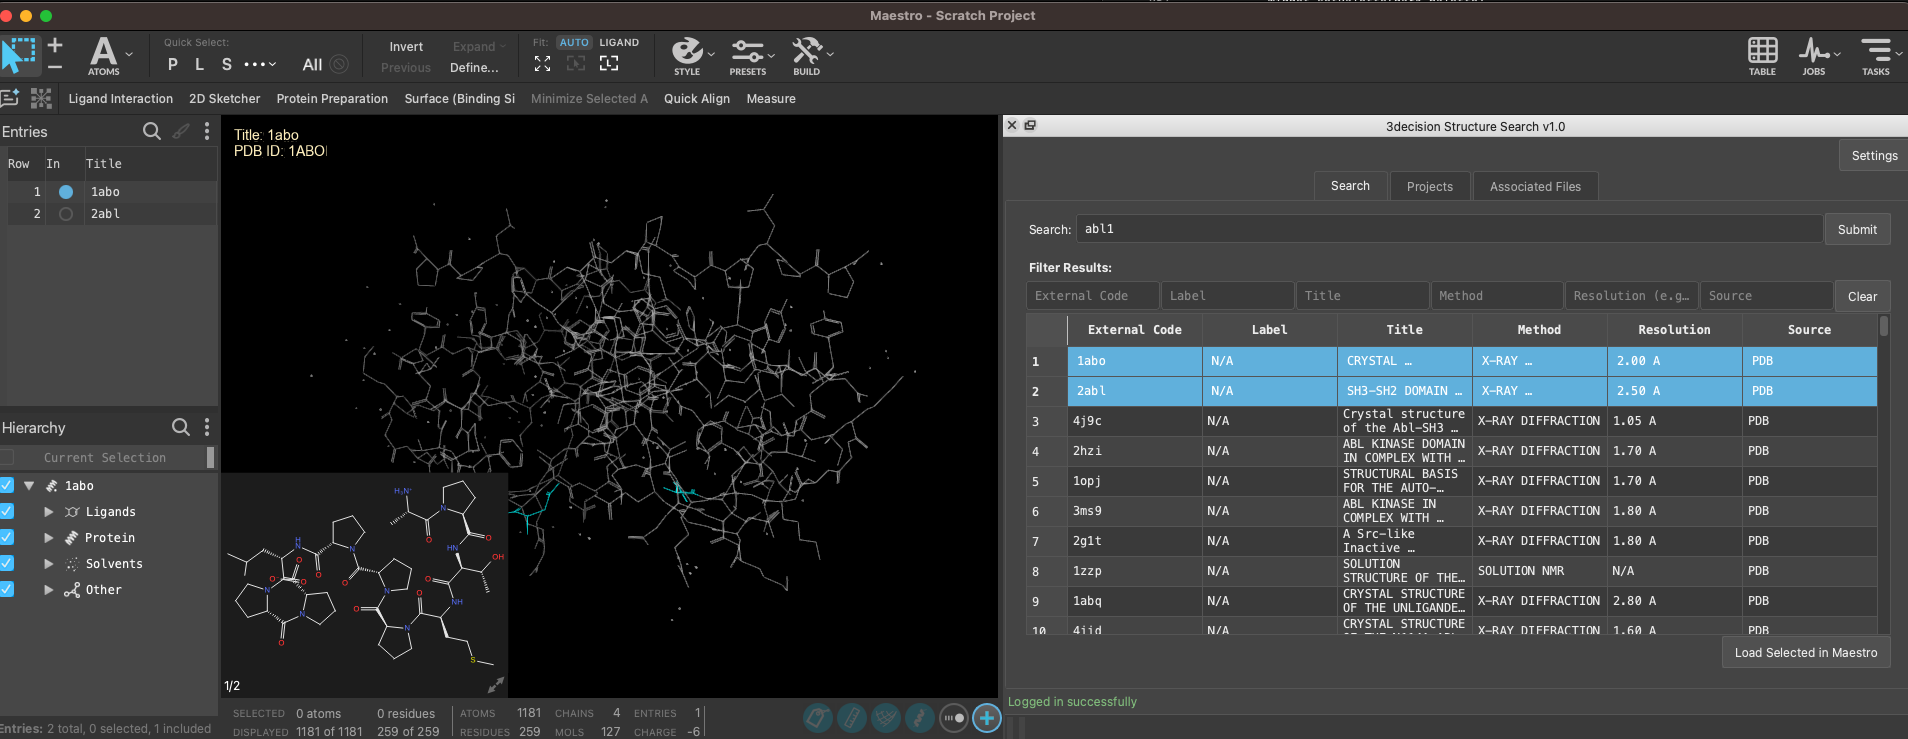Open the Presets dropdown arrow
1908x739 pixels.
point(771,55)
